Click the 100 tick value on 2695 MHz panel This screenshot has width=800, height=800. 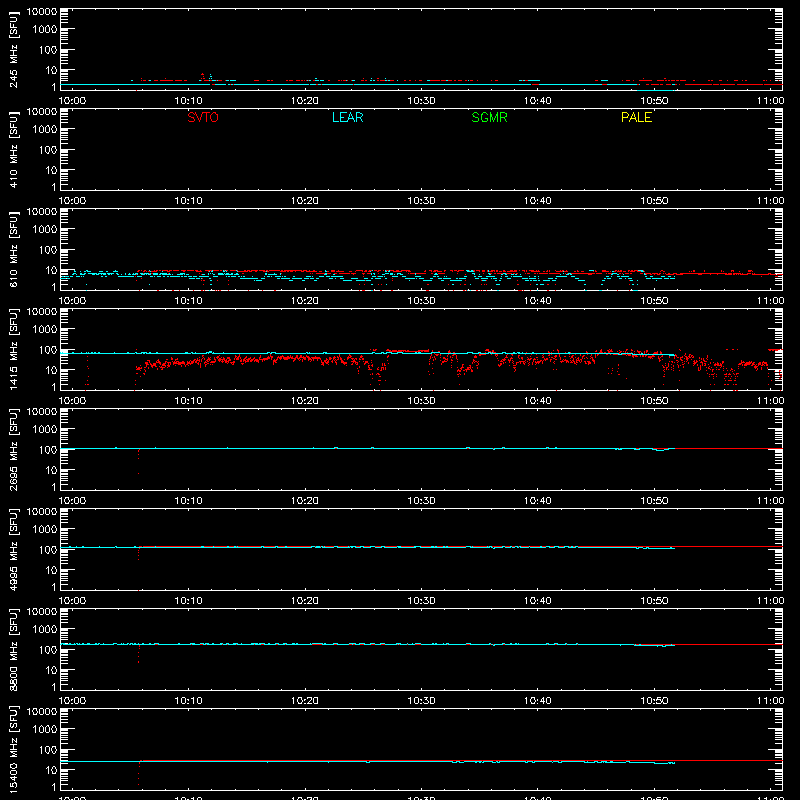[48, 450]
